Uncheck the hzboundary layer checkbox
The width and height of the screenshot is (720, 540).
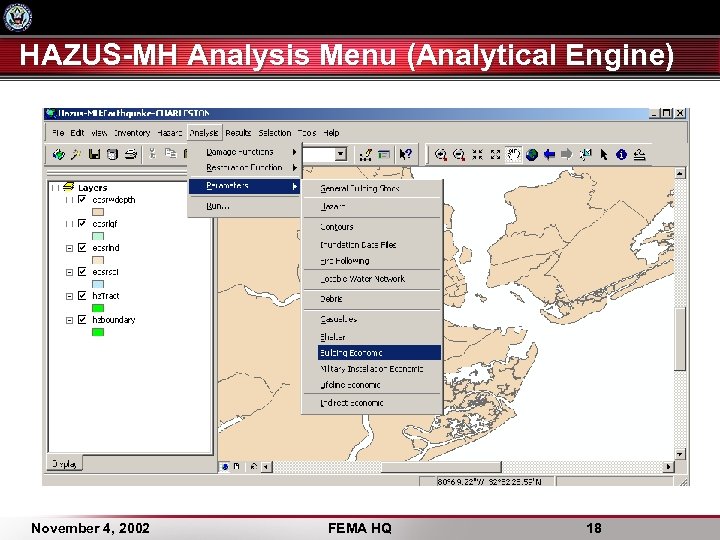point(82,319)
